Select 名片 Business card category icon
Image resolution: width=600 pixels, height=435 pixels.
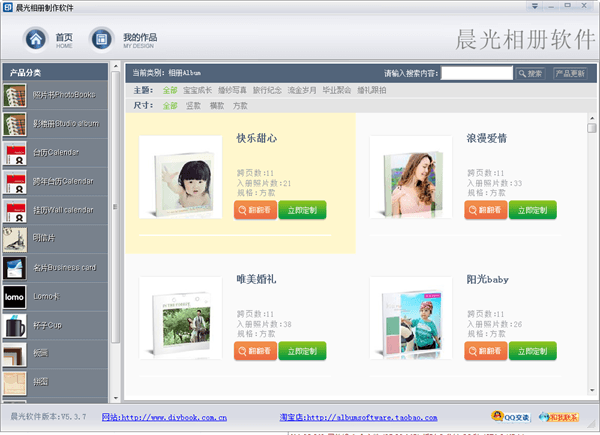[x=14, y=269]
